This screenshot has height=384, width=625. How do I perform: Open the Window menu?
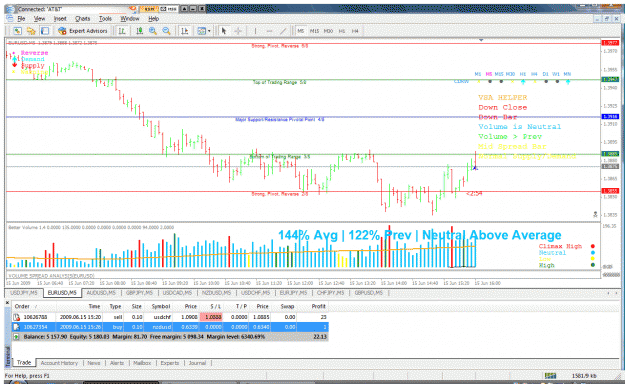130,18
